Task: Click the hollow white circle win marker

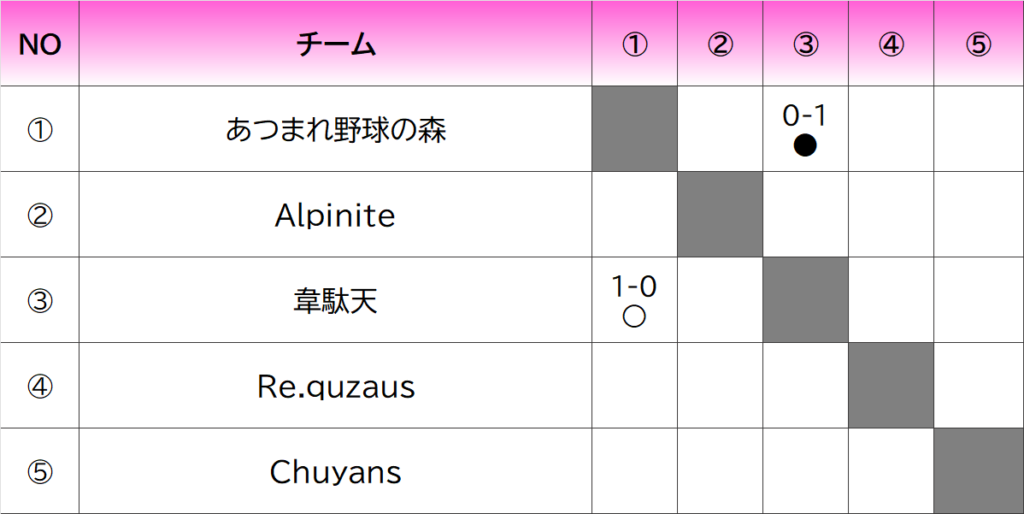Action: [633, 318]
